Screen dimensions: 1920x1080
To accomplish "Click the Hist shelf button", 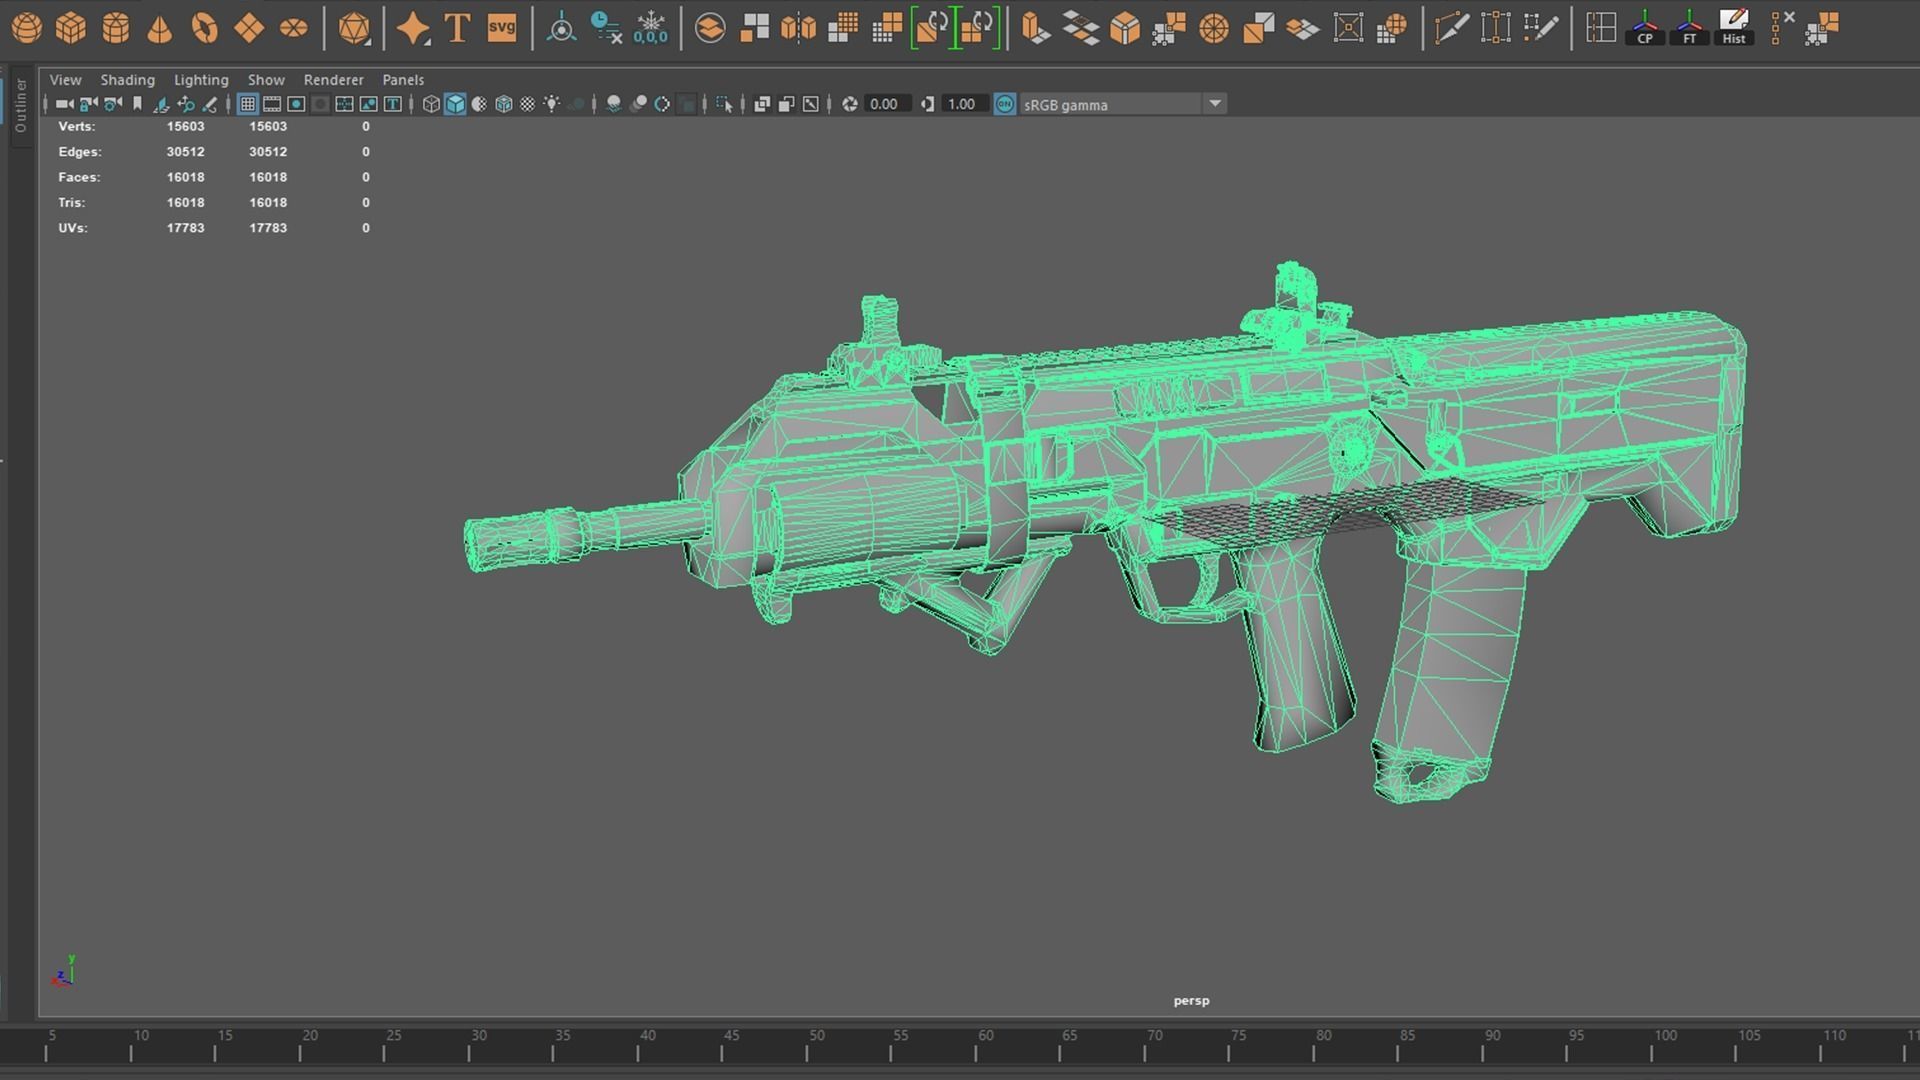I will [1734, 28].
